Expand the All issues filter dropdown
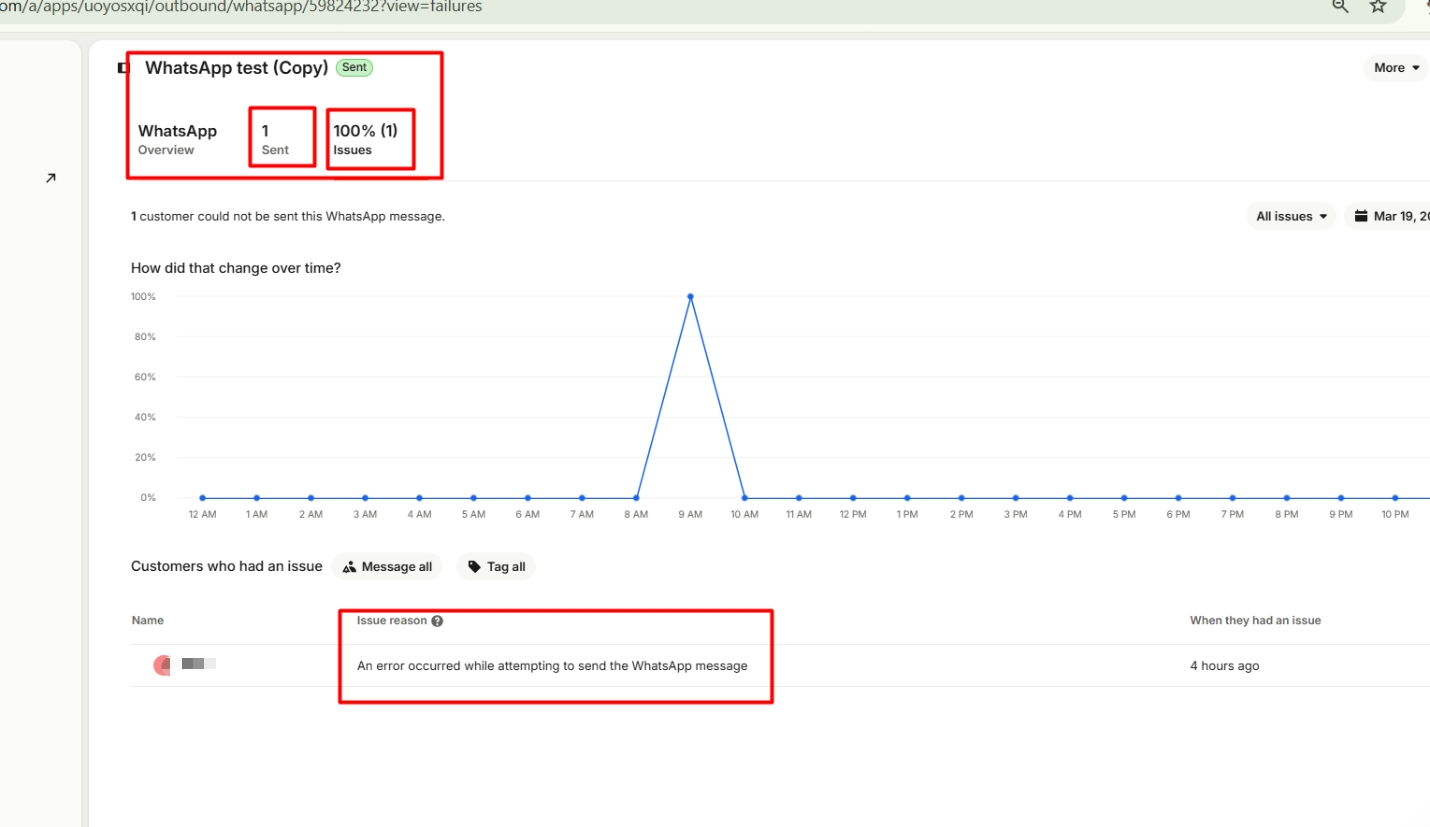 (1291, 216)
